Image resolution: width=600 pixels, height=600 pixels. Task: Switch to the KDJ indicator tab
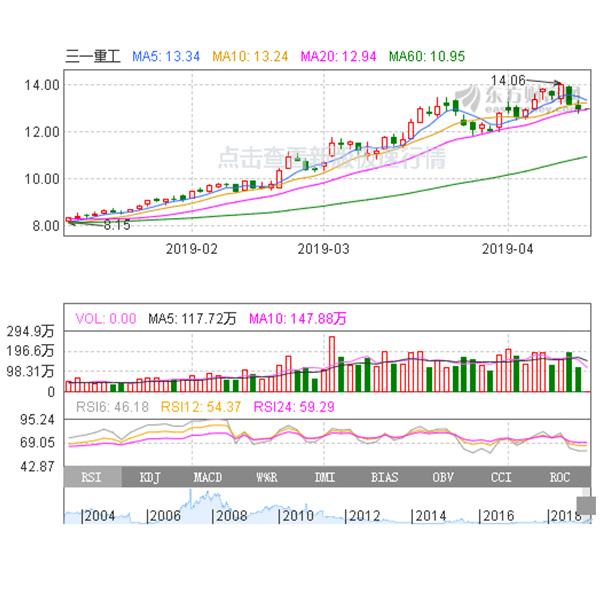pyautogui.click(x=151, y=477)
